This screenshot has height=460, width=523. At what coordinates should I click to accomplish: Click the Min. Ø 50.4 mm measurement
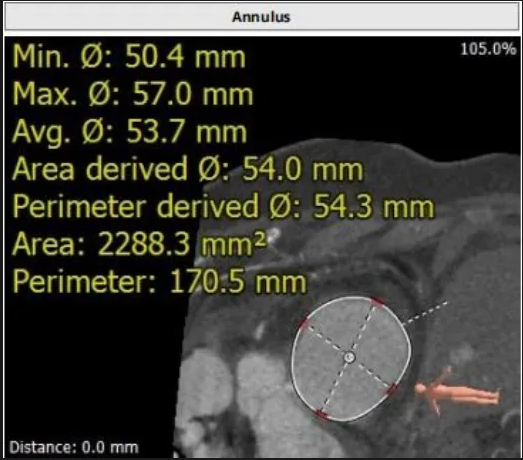click(129, 57)
